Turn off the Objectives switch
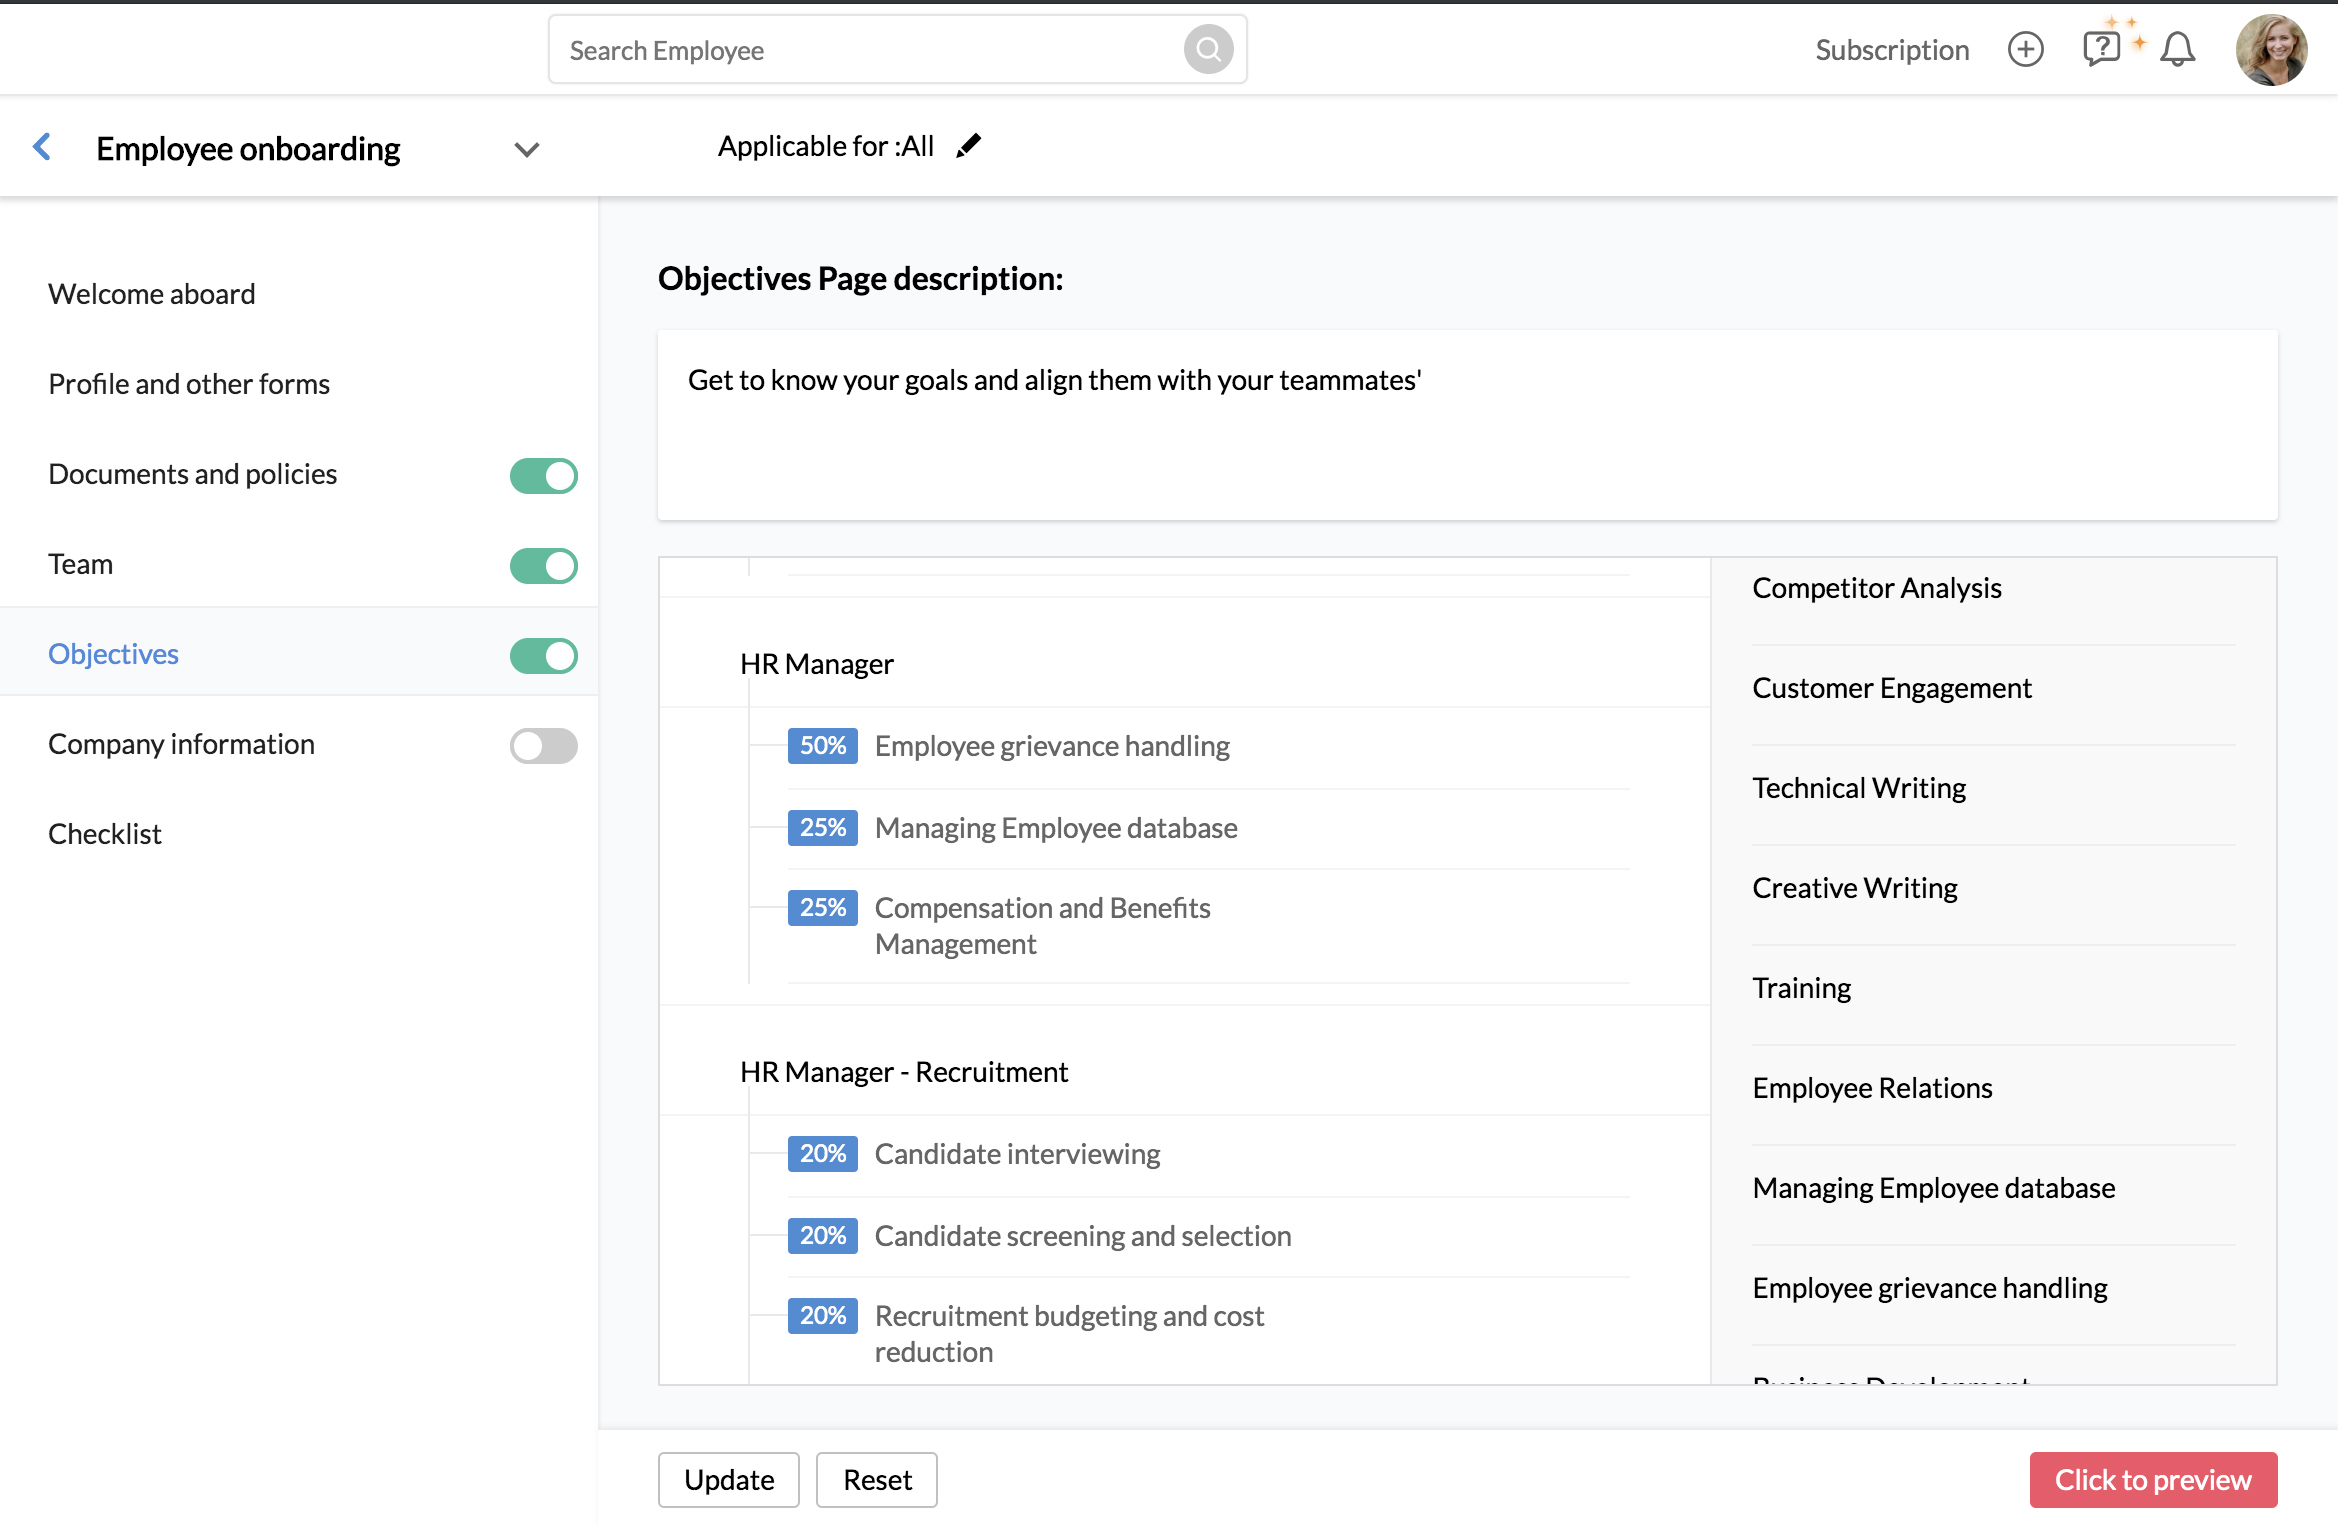Image resolution: width=2338 pixels, height=1525 pixels. click(543, 656)
